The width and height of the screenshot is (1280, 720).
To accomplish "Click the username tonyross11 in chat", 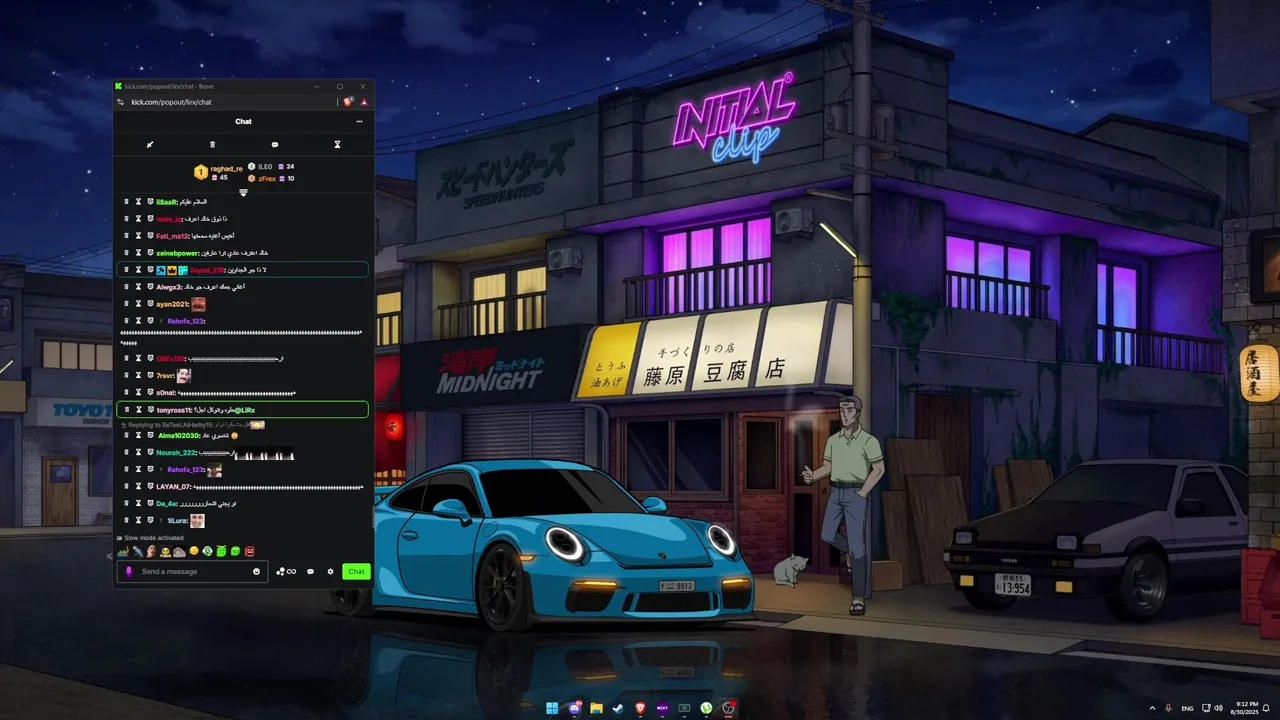I will (x=175, y=410).
